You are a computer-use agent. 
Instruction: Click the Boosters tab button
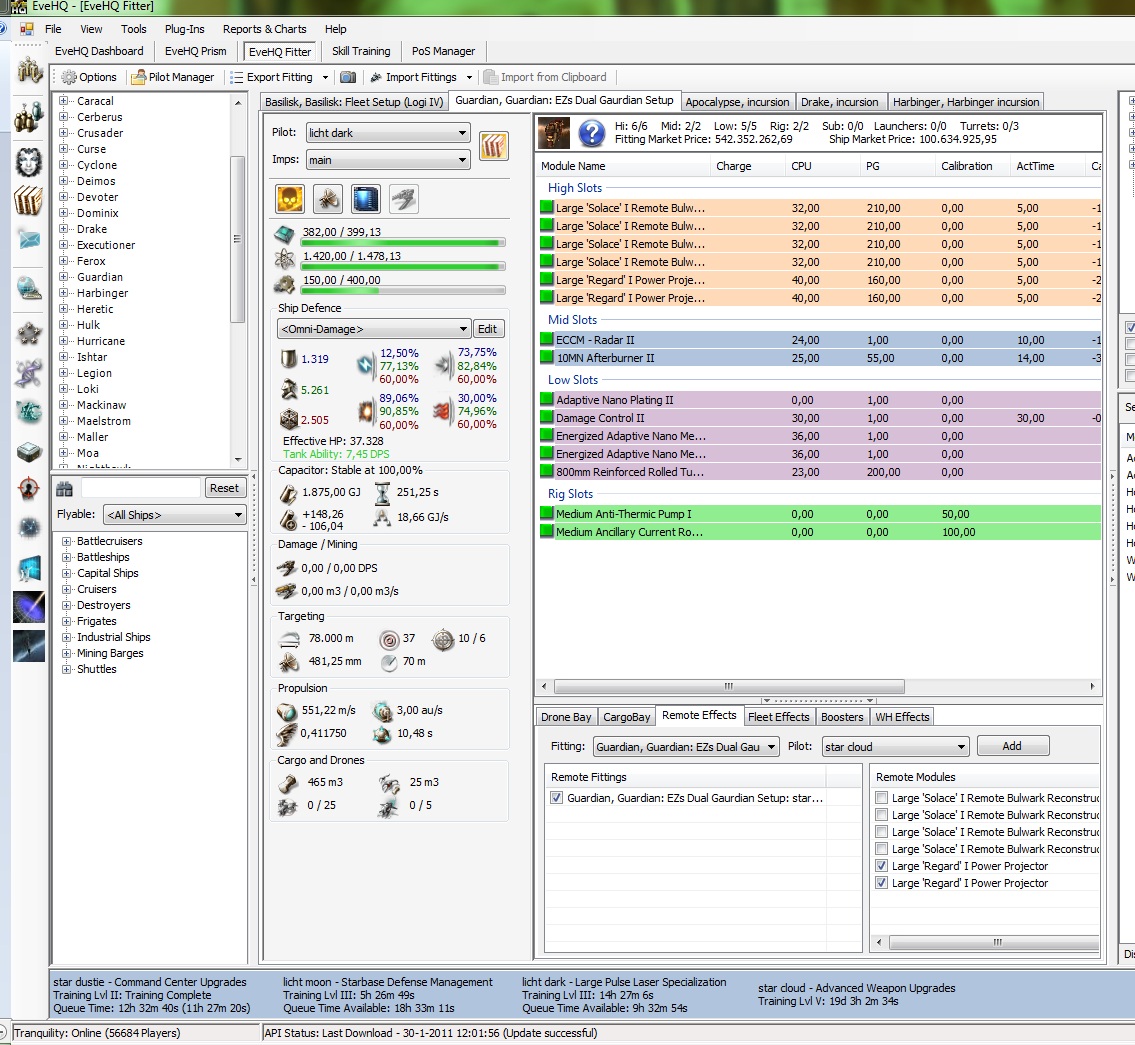(x=842, y=716)
